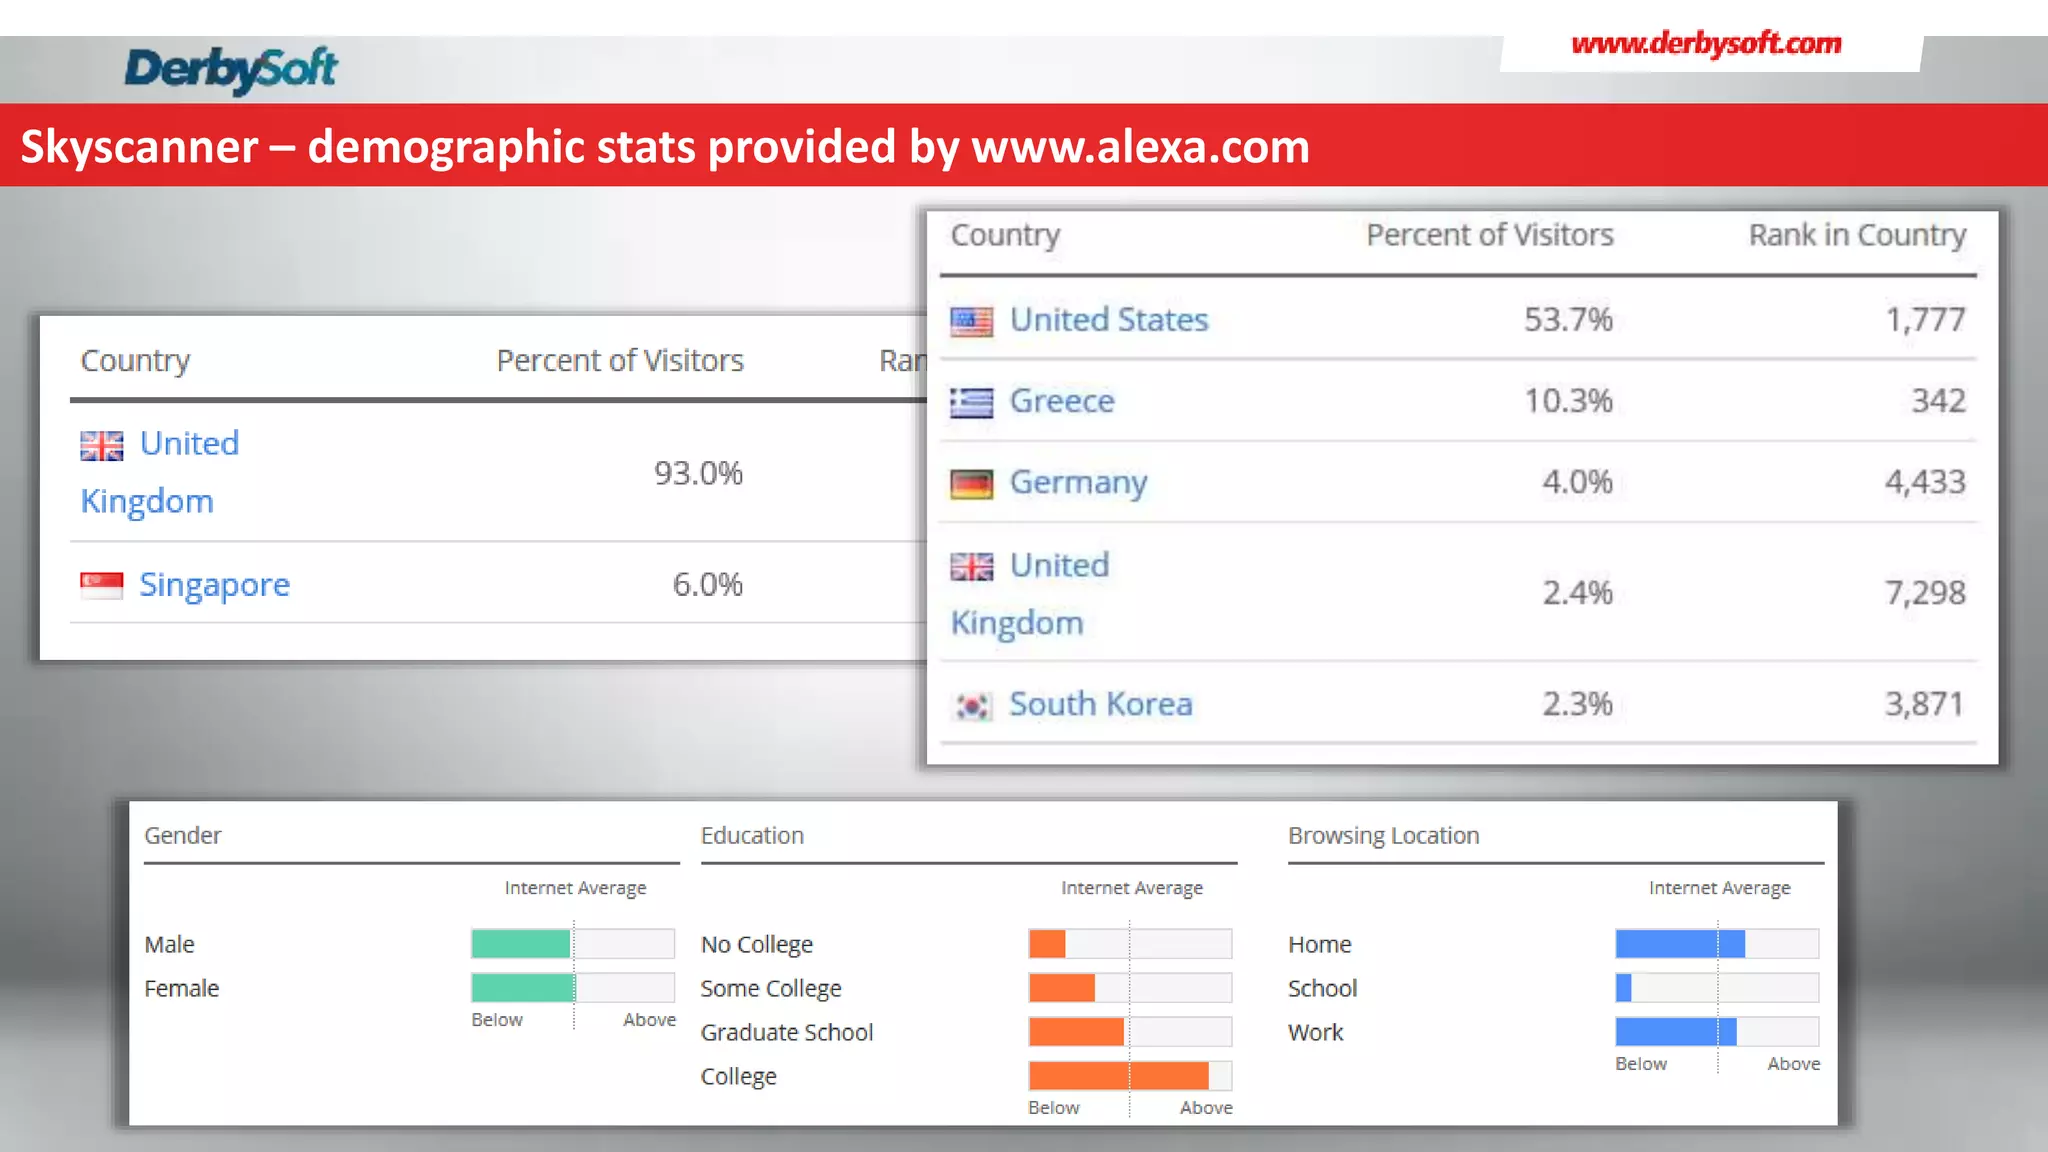Click the Singapore flag icon
The image size is (2048, 1152).
[101, 585]
